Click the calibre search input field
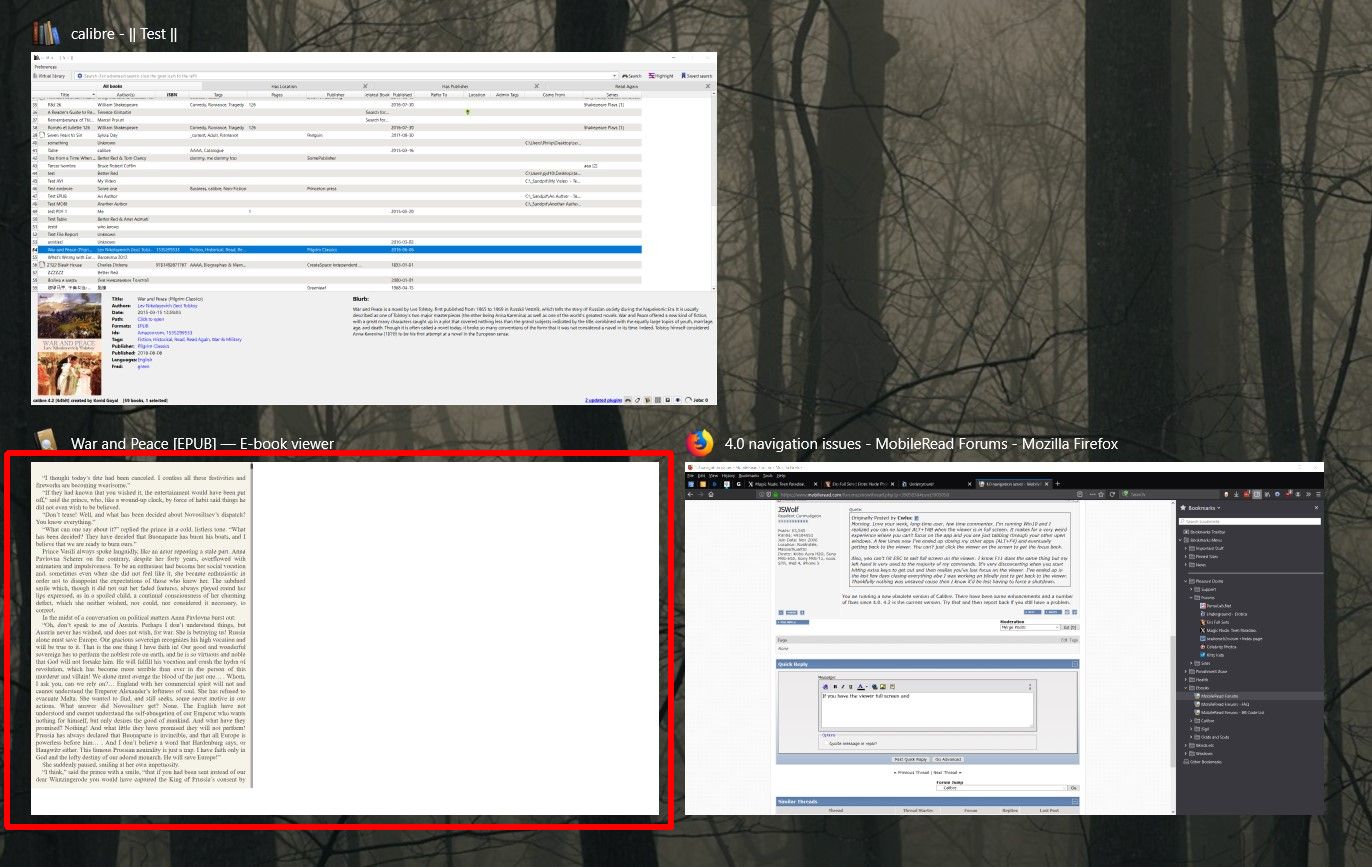 [348, 76]
